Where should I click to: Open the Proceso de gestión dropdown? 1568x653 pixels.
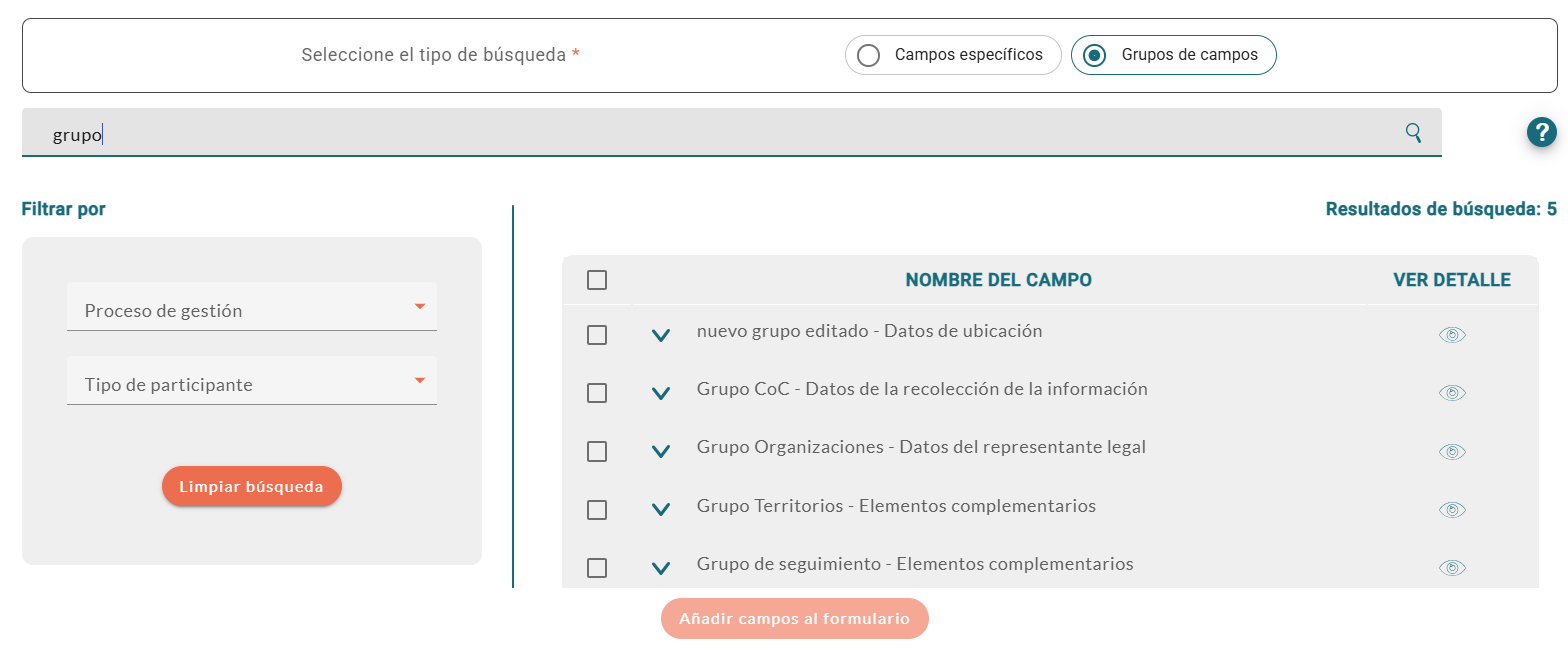pyautogui.click(x=251, y=310)
